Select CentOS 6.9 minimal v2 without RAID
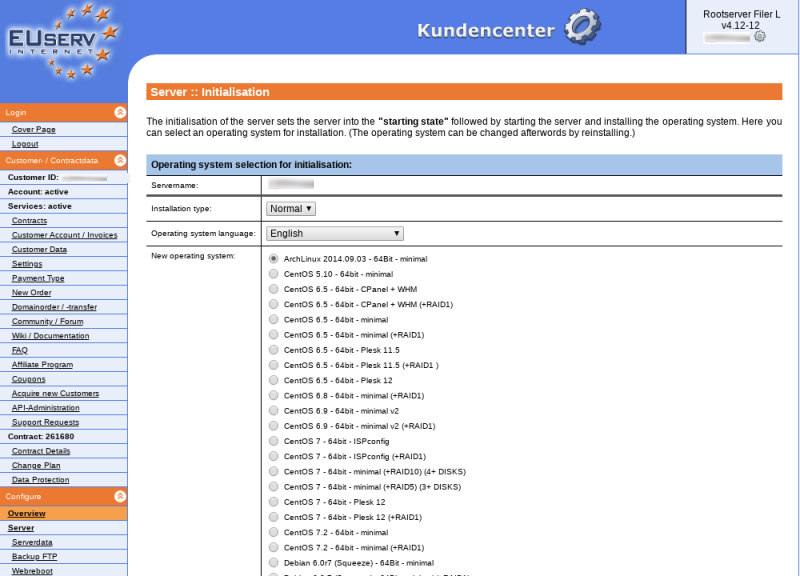The height and width of the screenshot is (576, 800). [x=273, y=411]
